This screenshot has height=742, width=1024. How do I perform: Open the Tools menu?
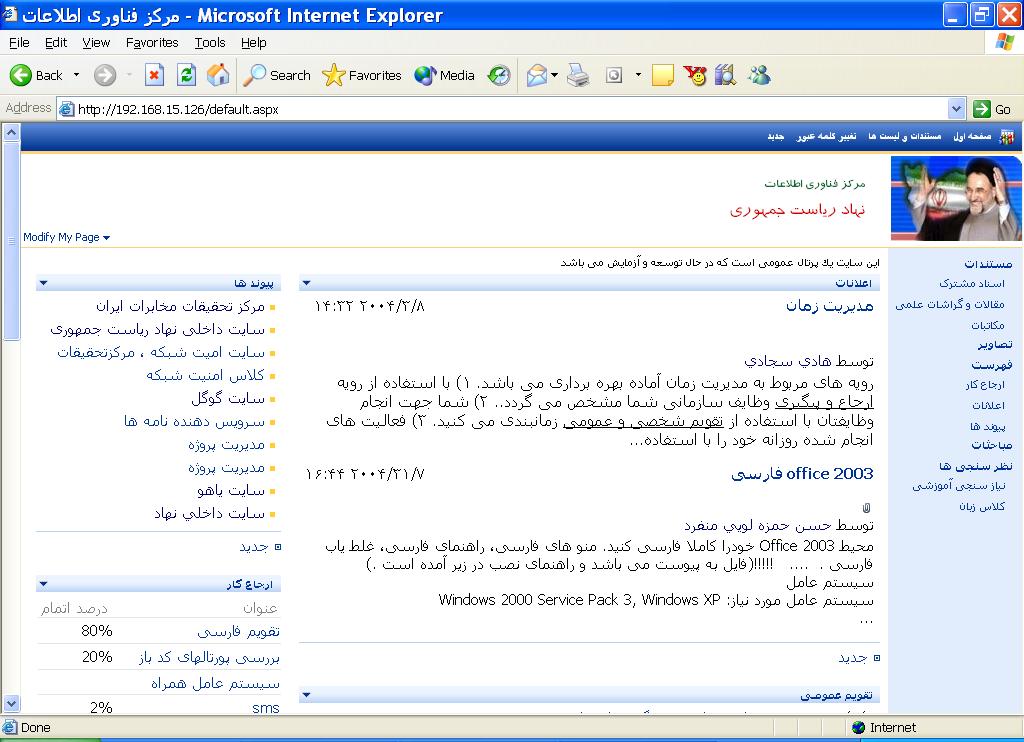(210, 42)
